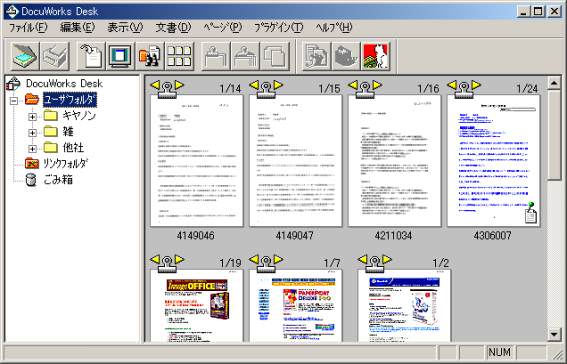Go to next page of document 4306007
567x364 pixels.
[476, 85]
